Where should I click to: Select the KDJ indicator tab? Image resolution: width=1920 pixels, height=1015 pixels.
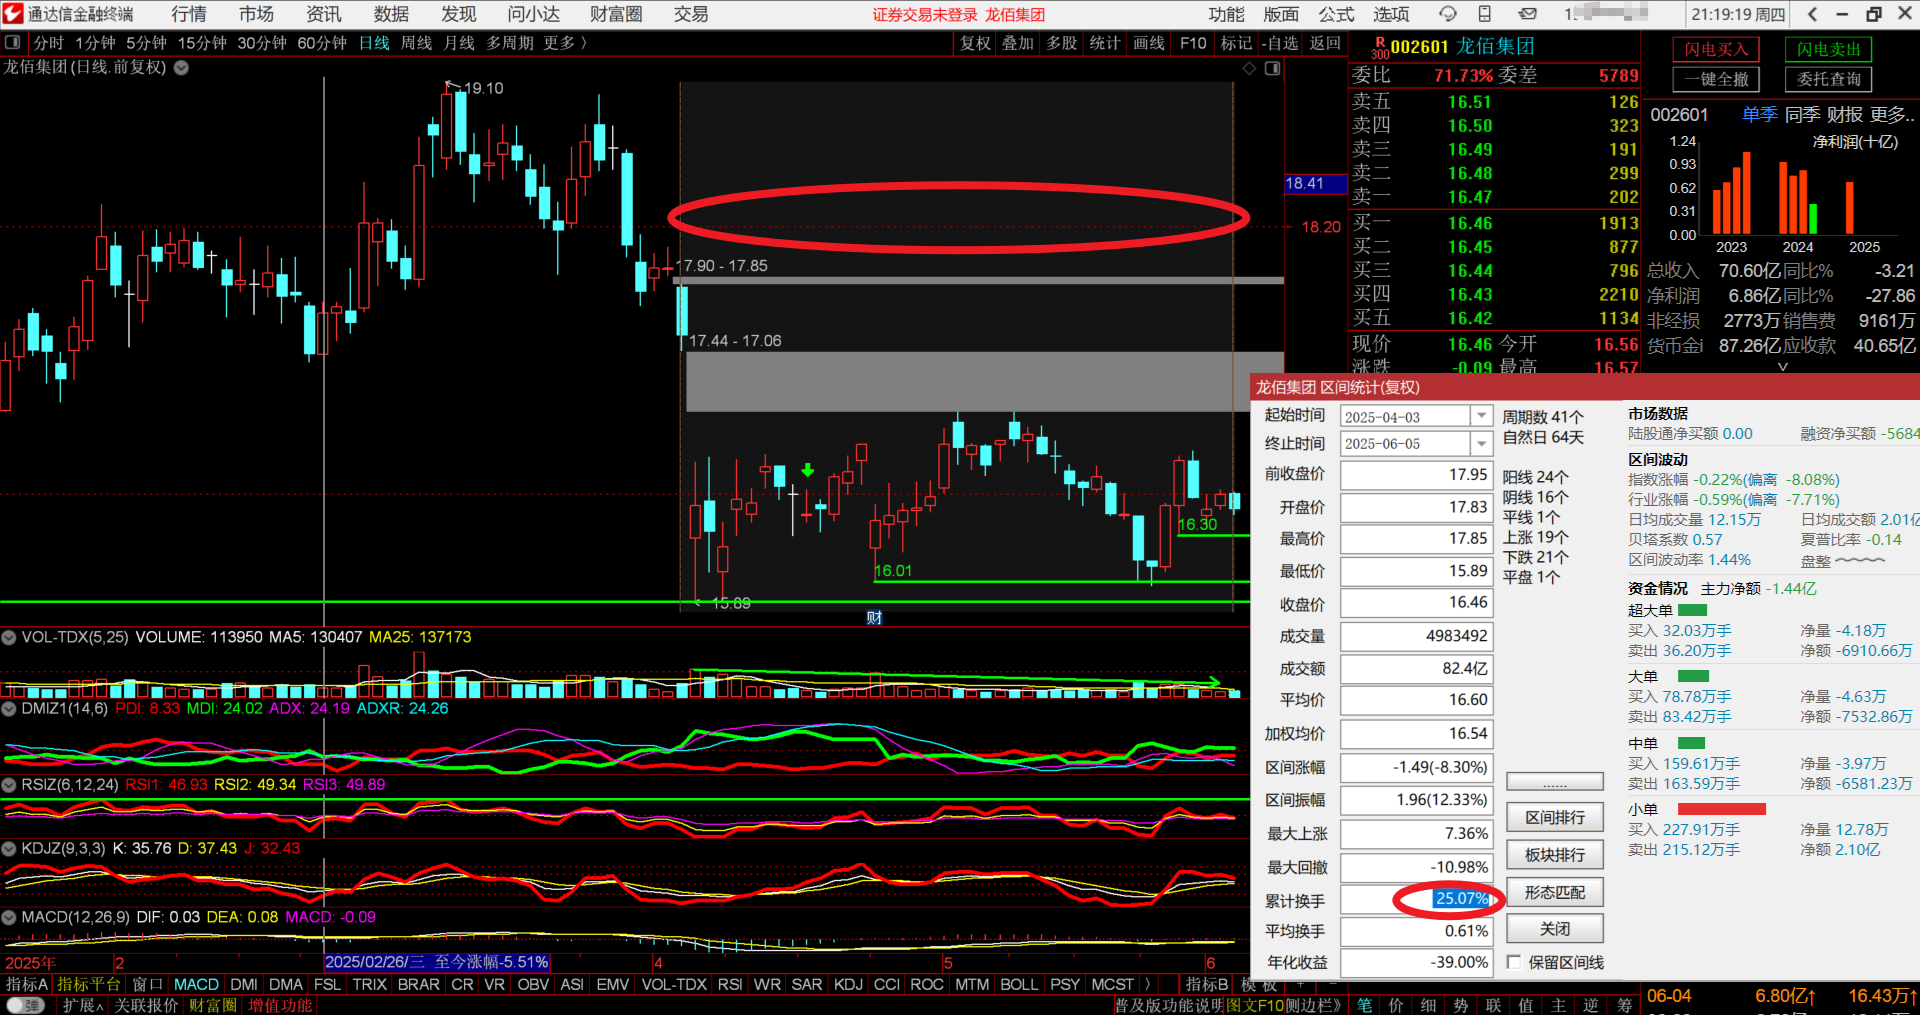(x=848, y=984)
